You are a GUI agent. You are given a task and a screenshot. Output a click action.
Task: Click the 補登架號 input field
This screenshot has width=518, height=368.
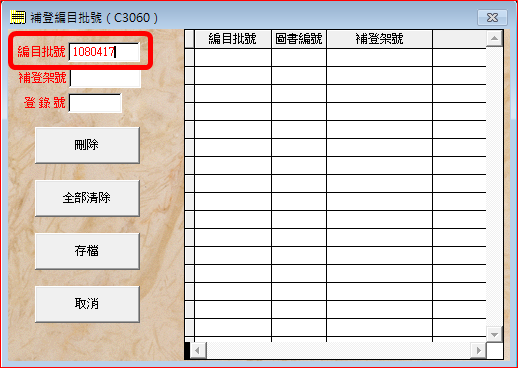pos(105,79)
